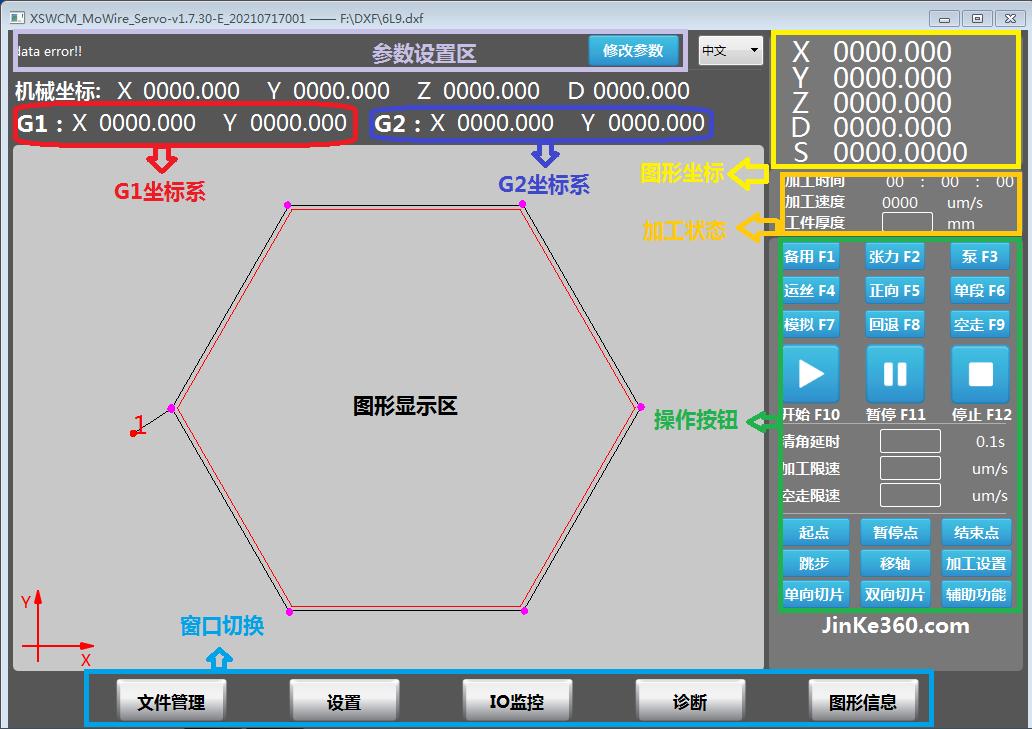Image resolution: width=1032 pixels, height=729 pixels.
Task: Switch to the 设置 window
Action: [x=344, y=701]
